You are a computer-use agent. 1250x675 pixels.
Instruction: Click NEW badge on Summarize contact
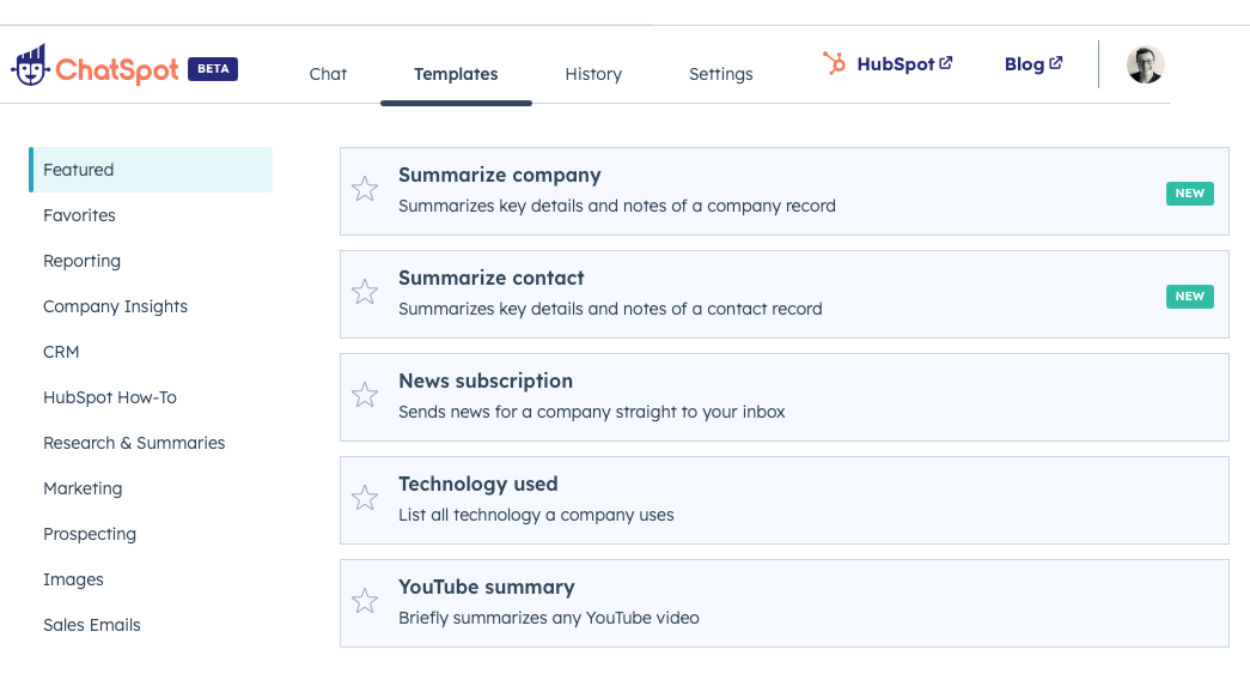pos(1190,297)
